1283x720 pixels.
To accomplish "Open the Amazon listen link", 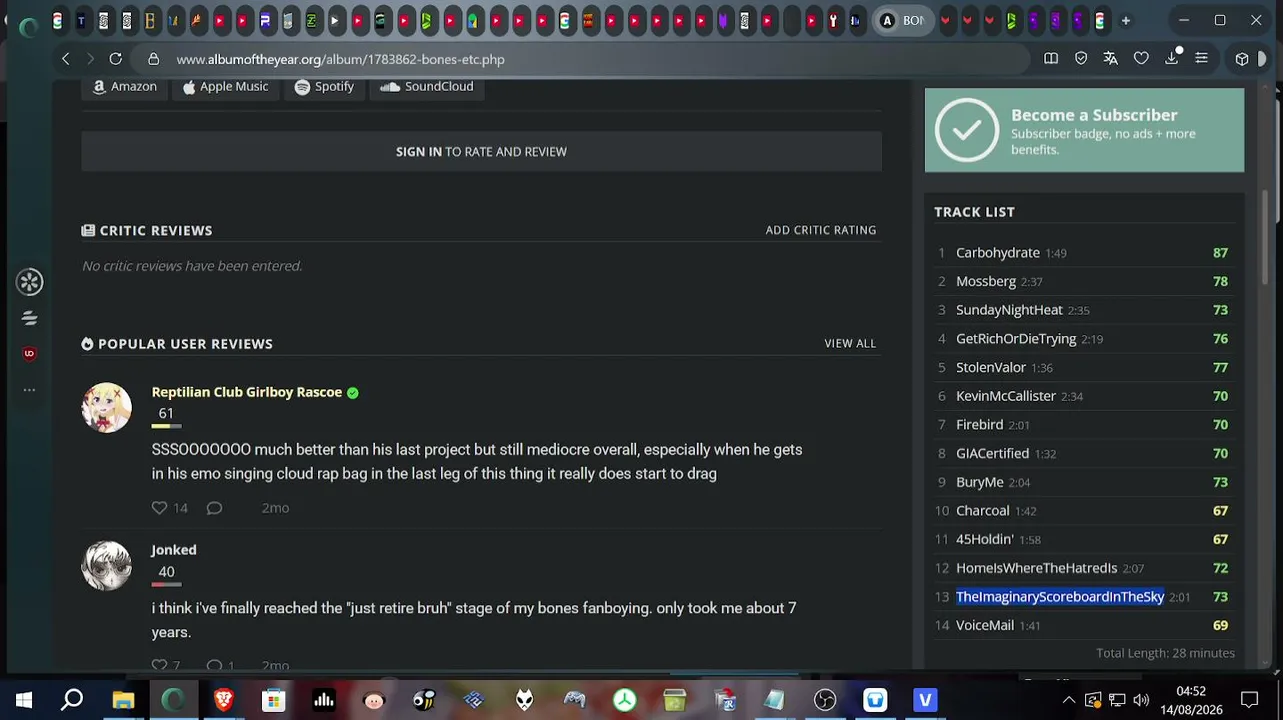I will [125, 87].
